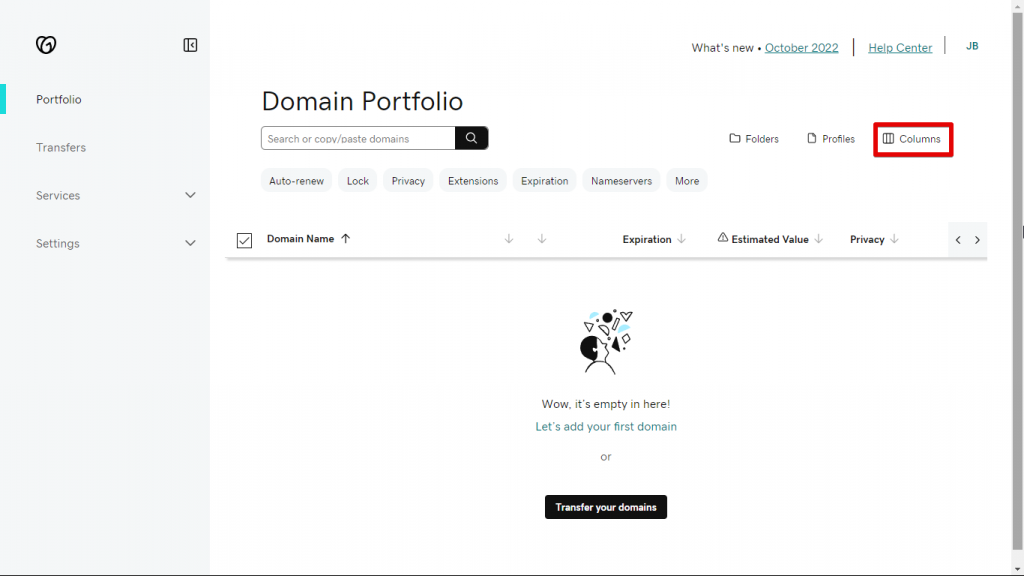Open the Columns settings
The height and width of the screenshot is (576, 1024).
tap(912, 139)
